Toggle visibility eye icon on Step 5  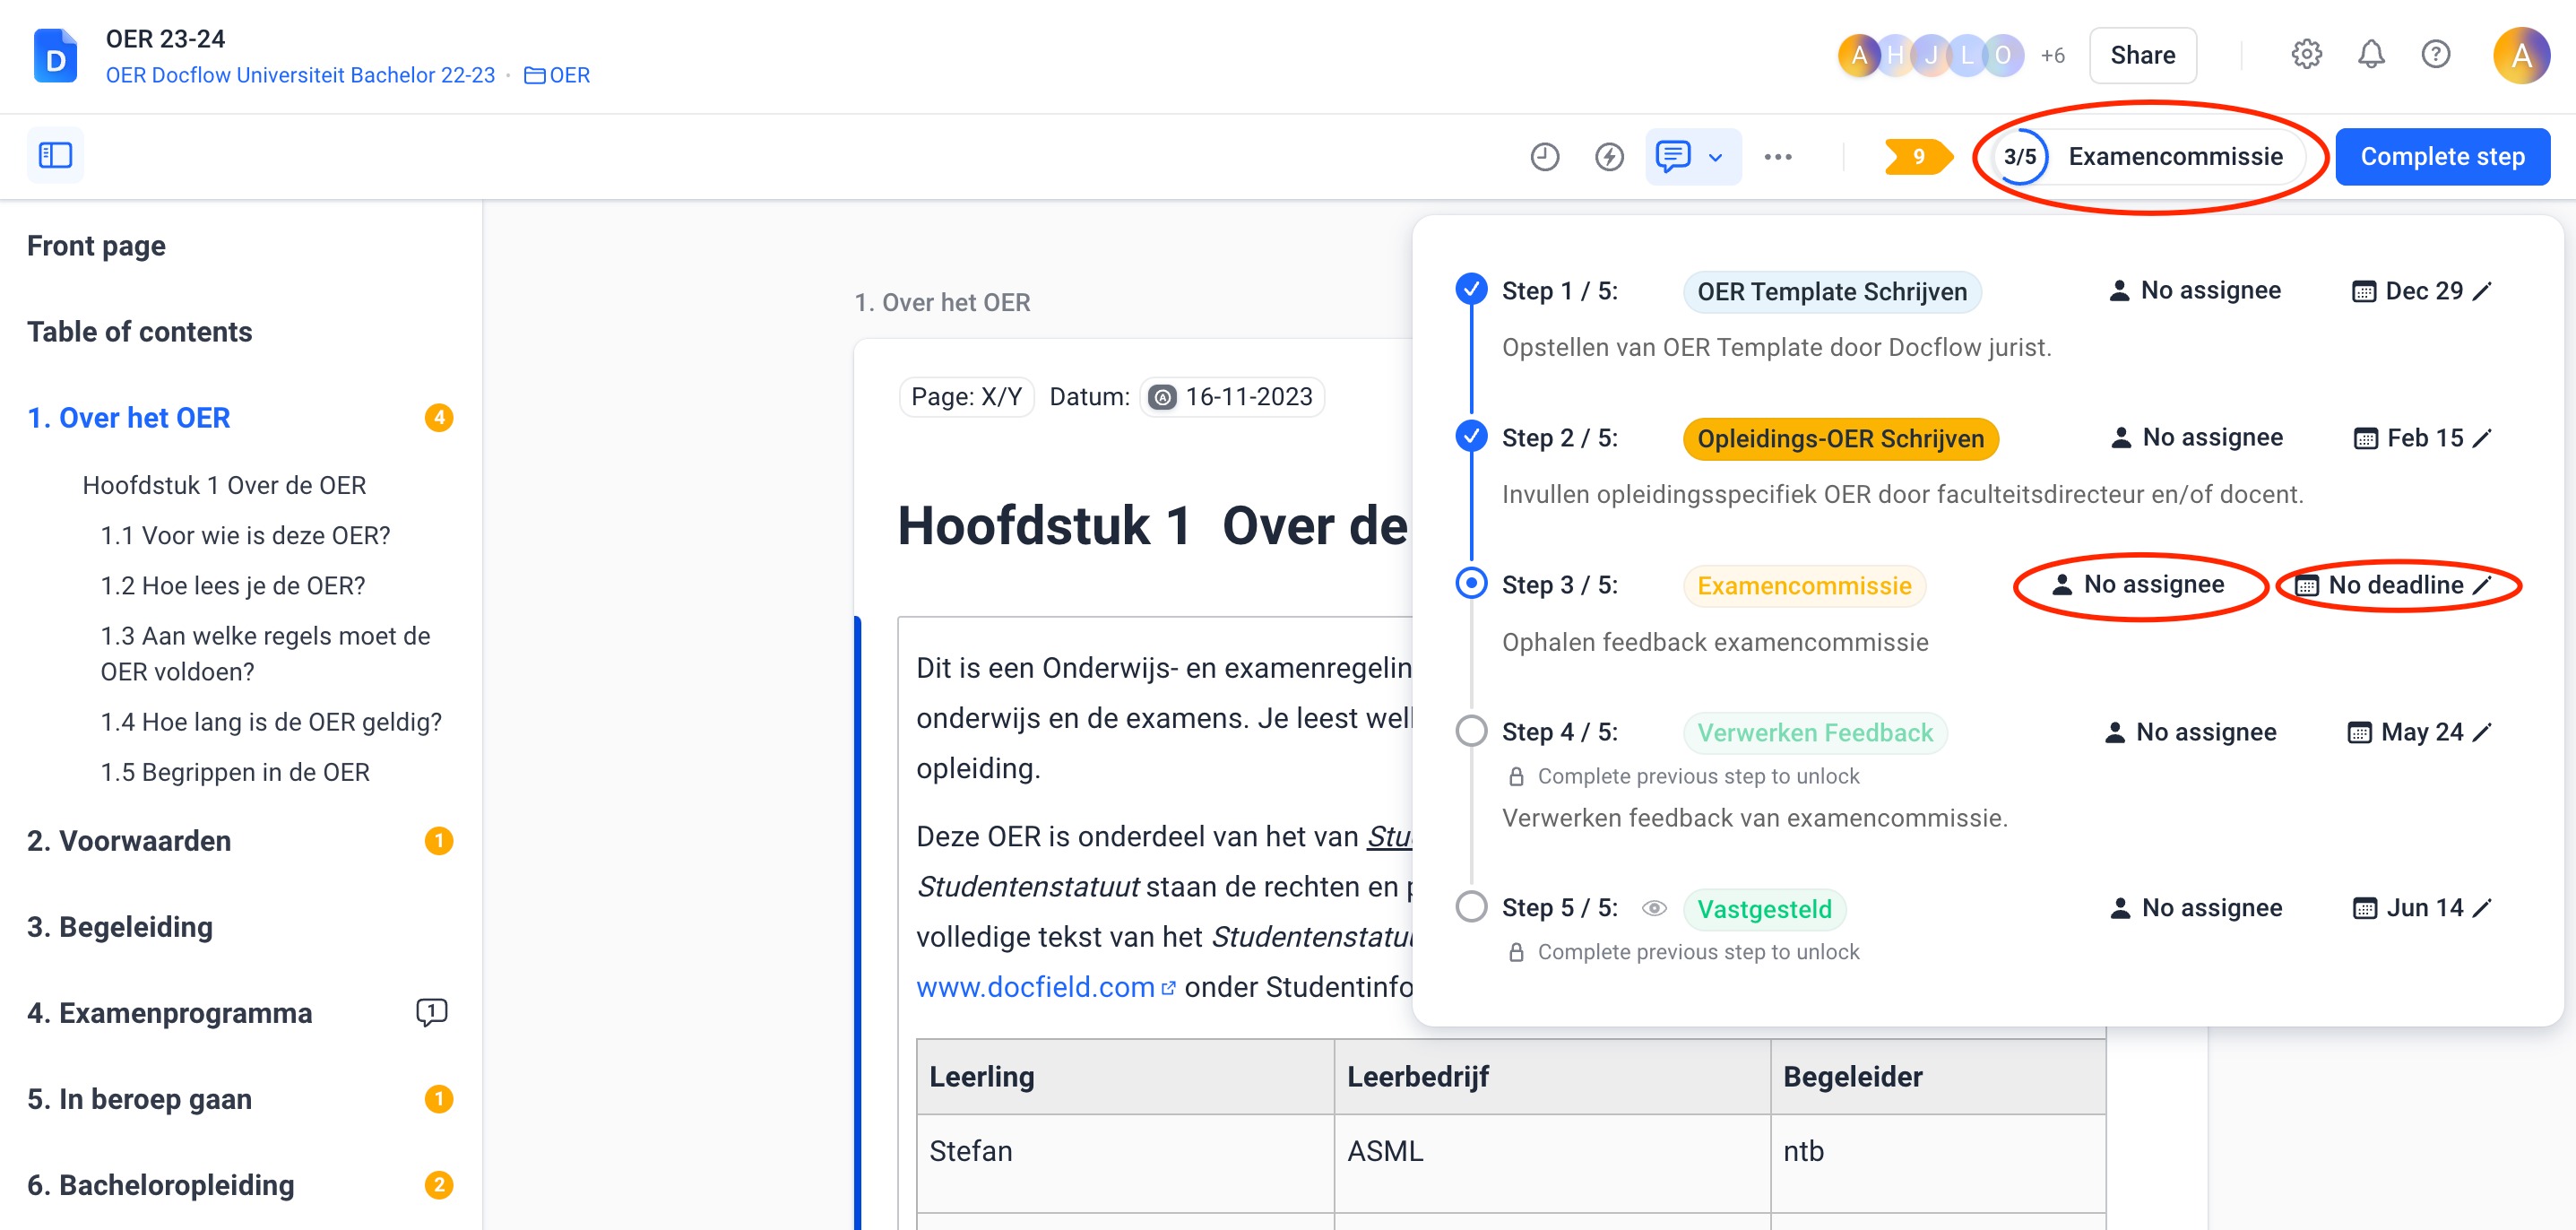coord(1654,908)
